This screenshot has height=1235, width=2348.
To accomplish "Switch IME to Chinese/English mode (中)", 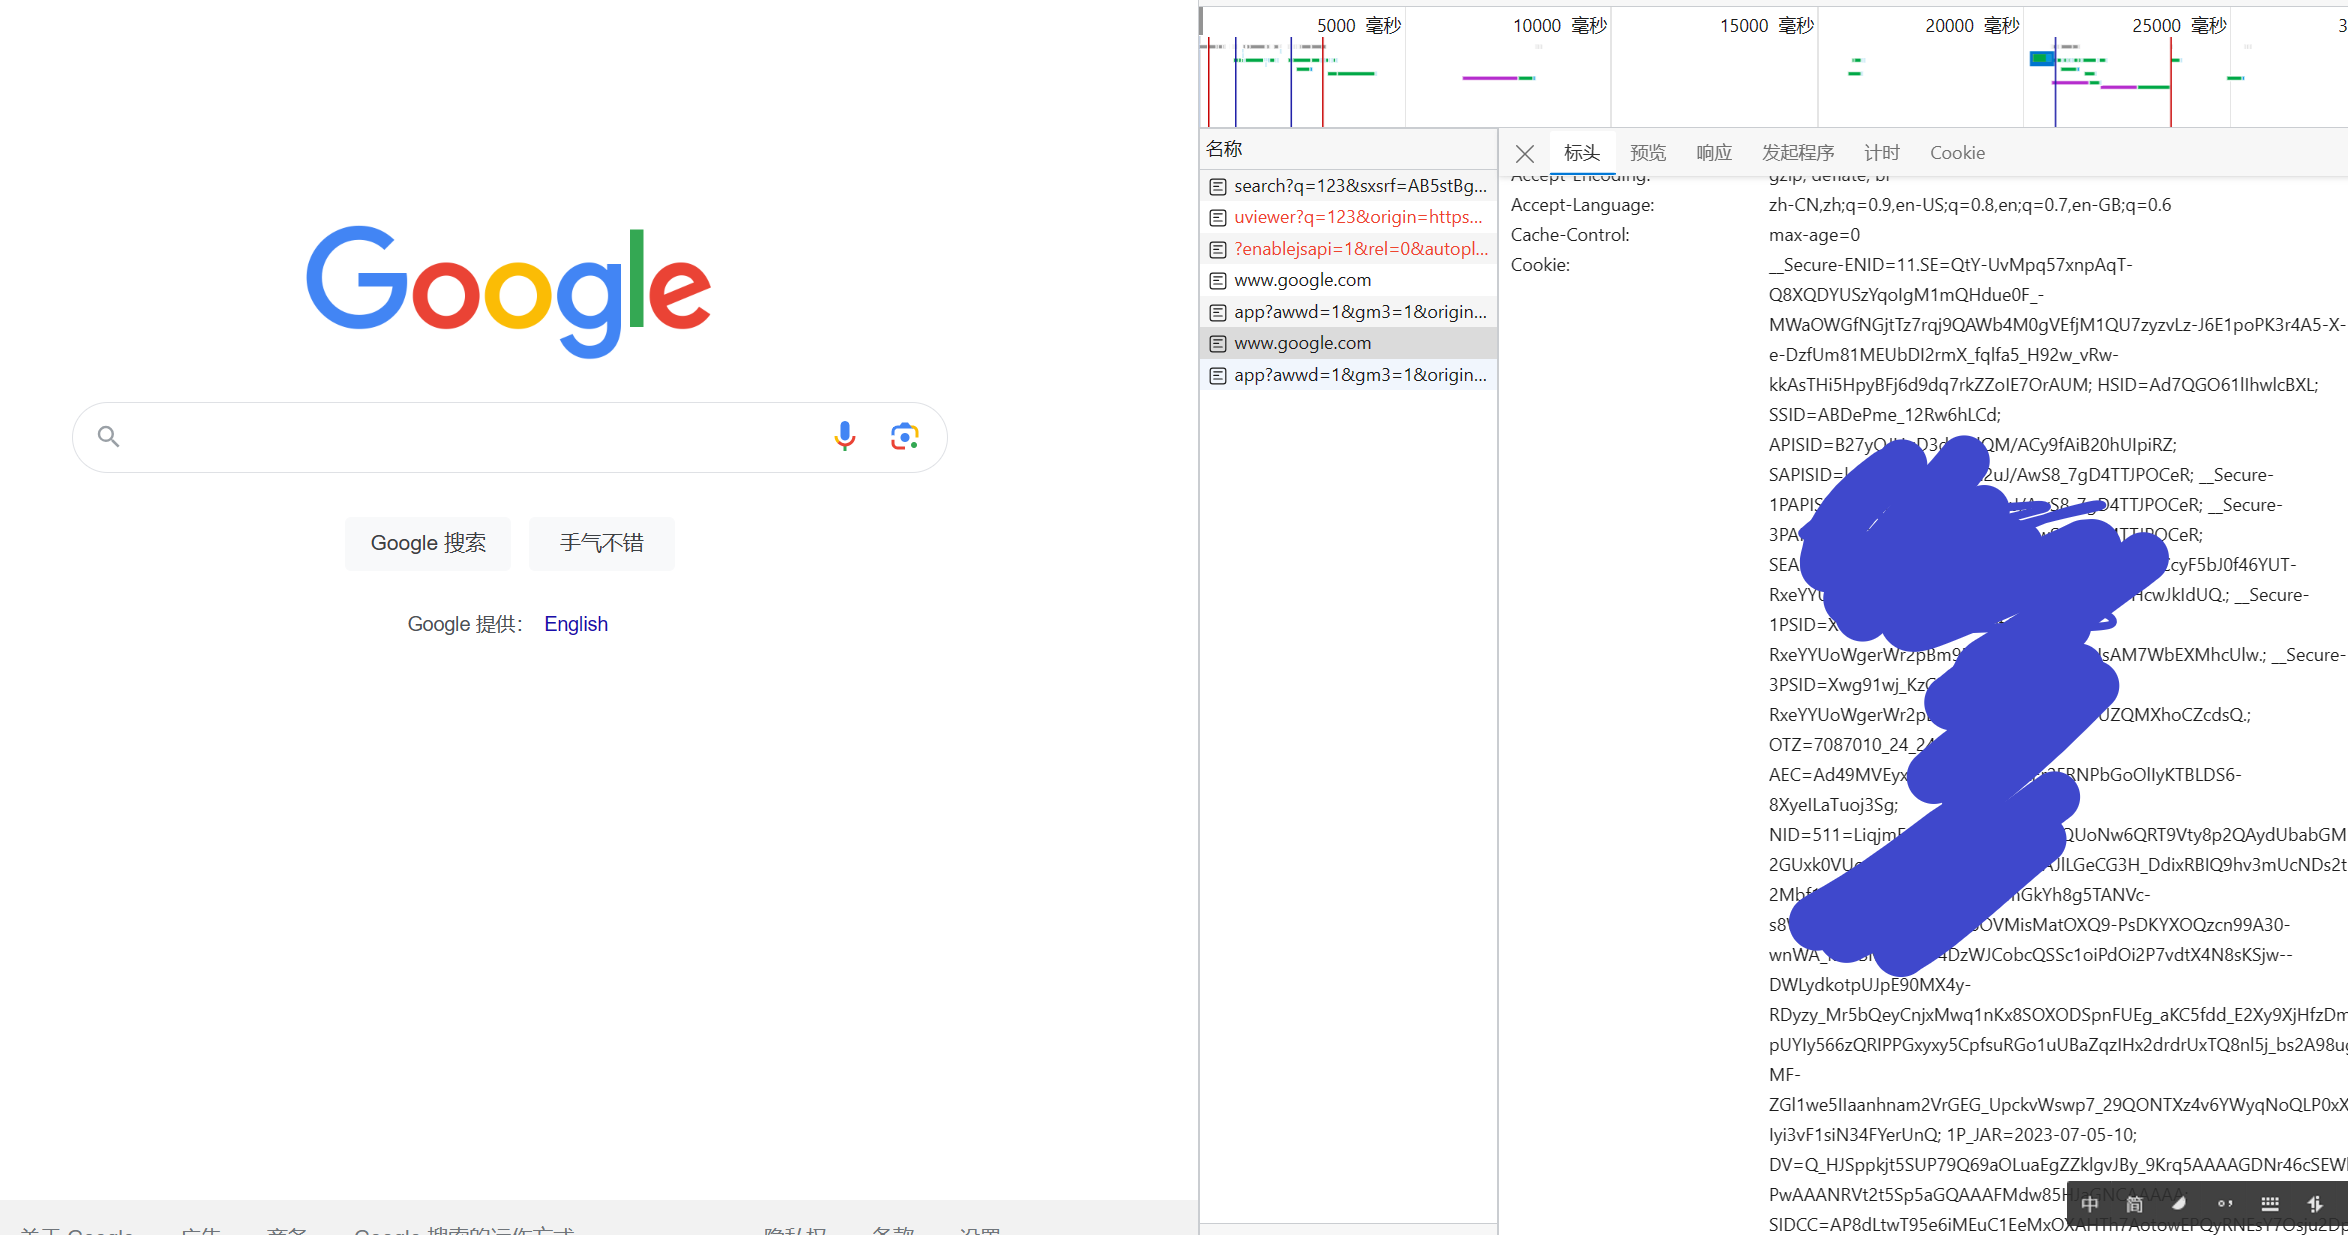I will click(x=2090, y=1204).
